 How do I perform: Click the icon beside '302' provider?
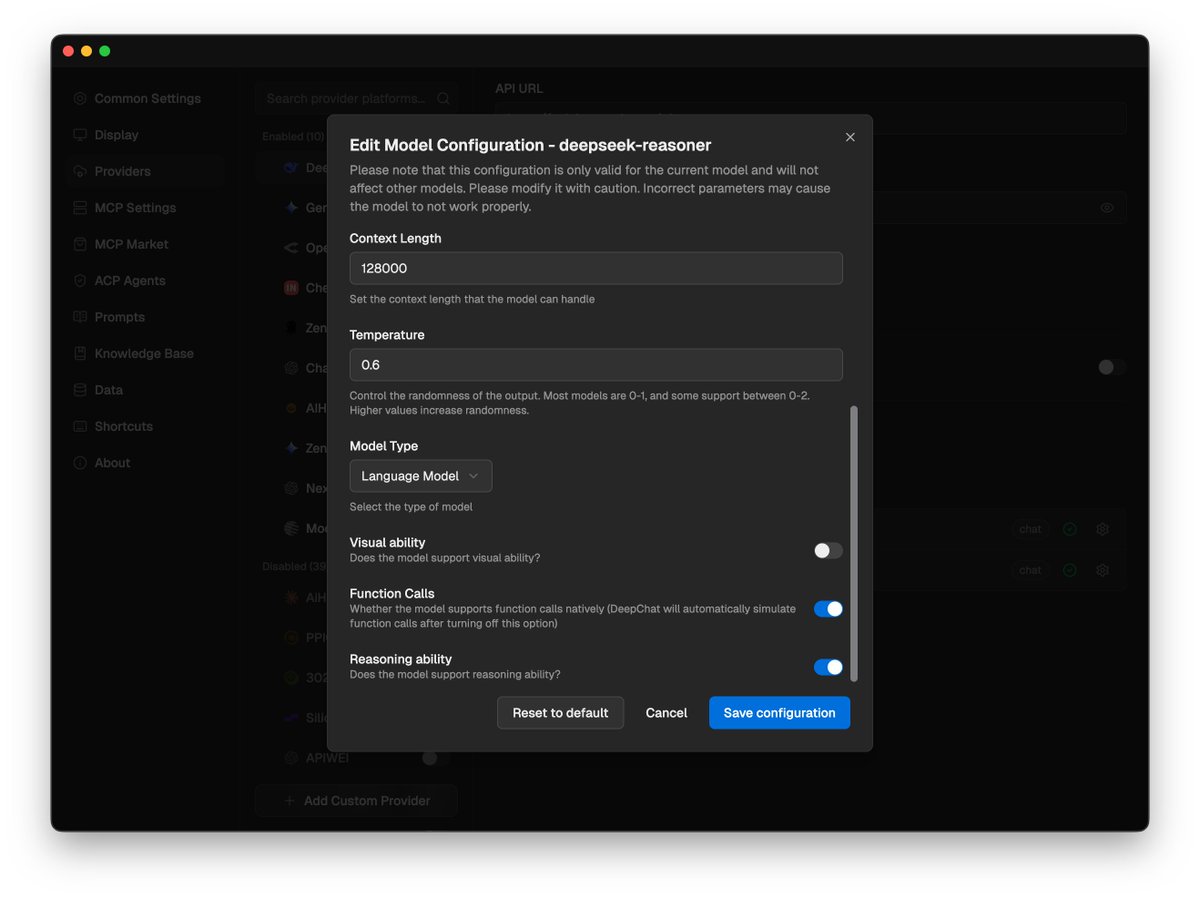291,678
